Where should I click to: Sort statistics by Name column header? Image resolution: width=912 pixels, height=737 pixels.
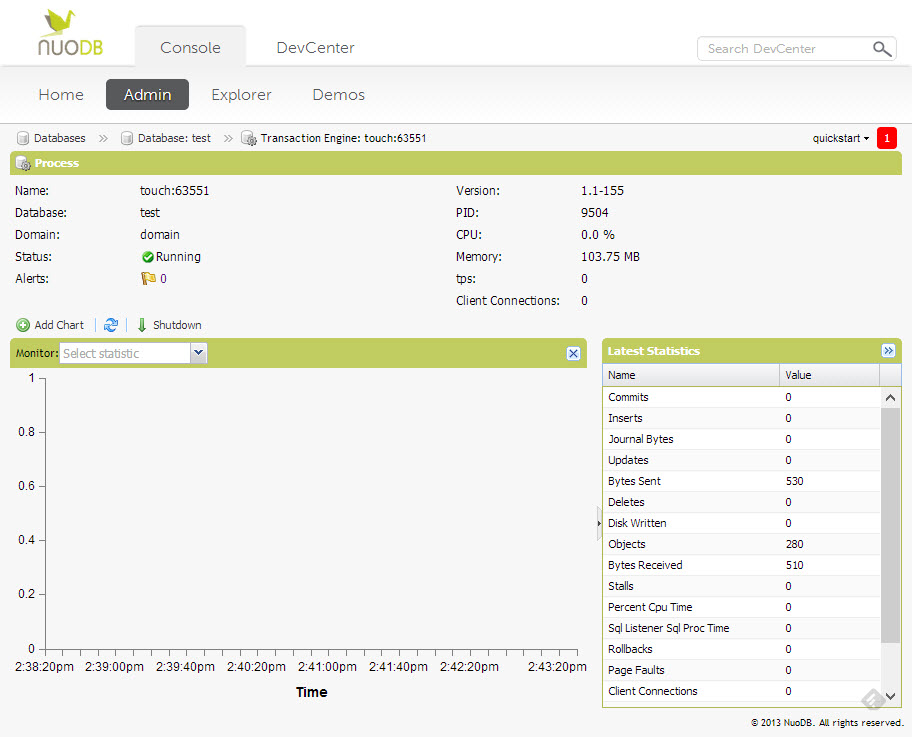[691, 375]
